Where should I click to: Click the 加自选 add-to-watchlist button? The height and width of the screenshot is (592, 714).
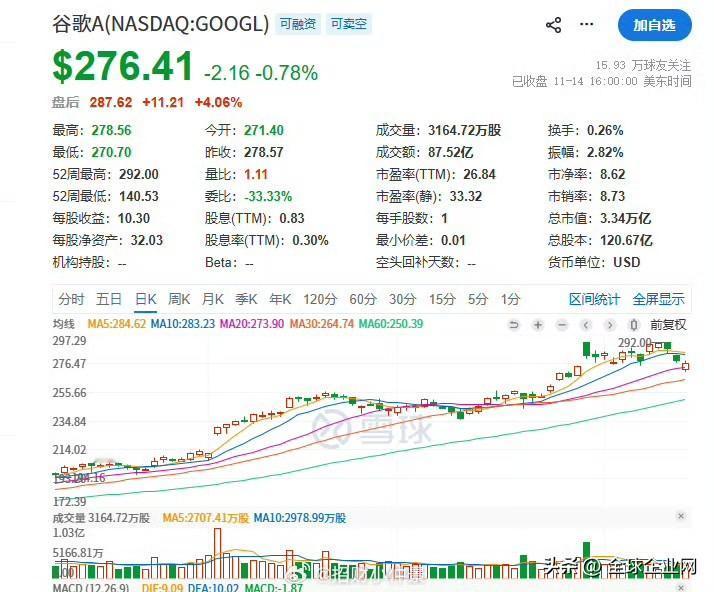pyautogui.click(x=654, y=25)
